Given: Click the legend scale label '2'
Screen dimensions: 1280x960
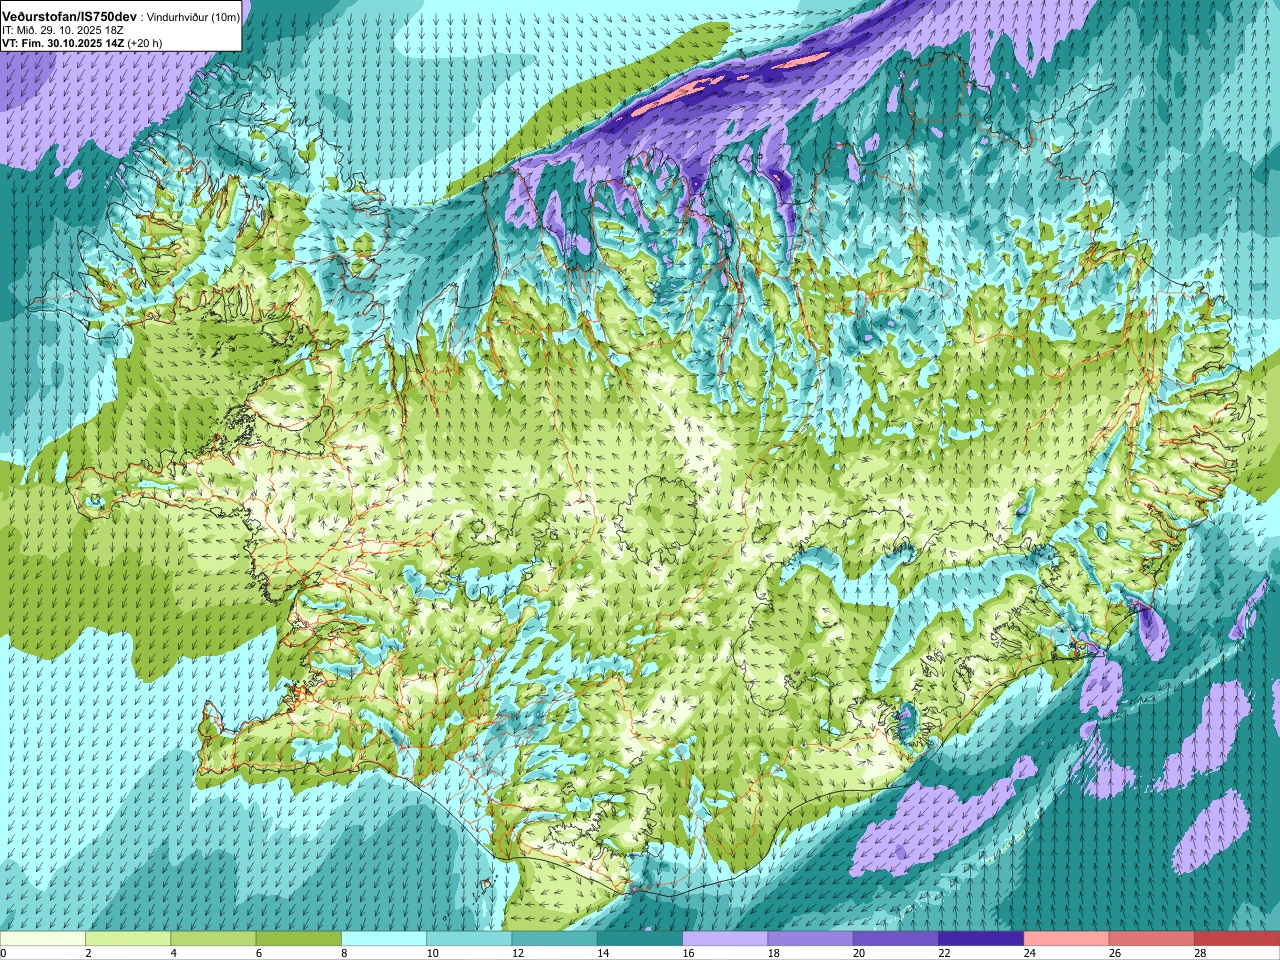Looking at the screenshot, I should coord(88,953).
